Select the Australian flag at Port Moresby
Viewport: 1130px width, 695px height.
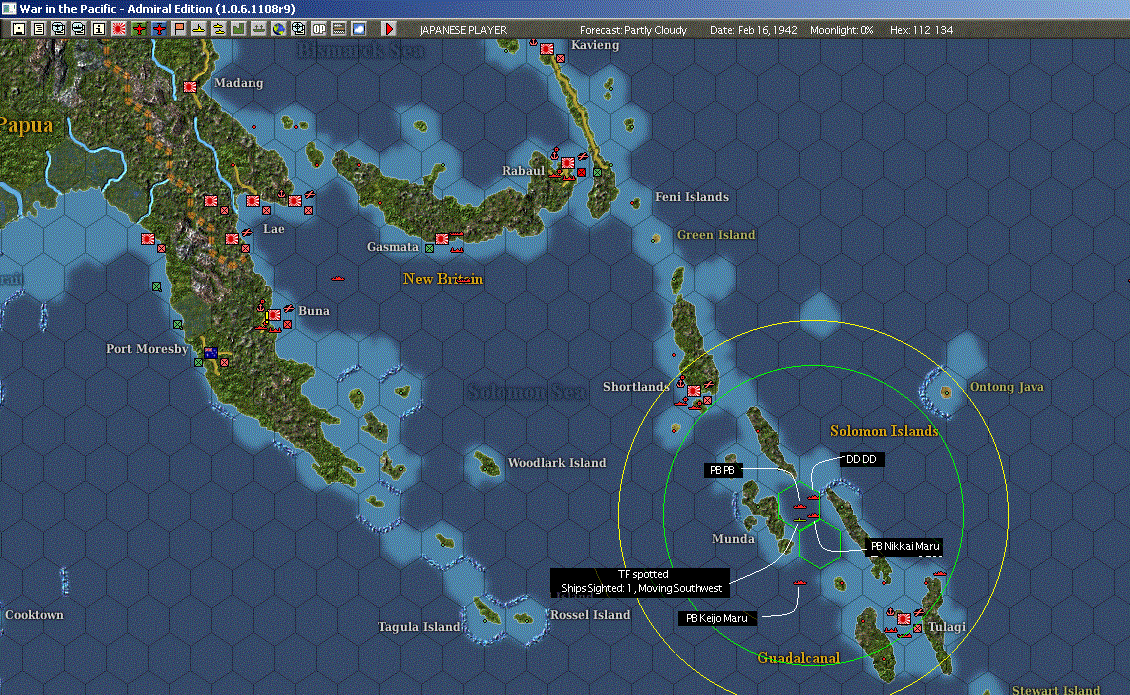coord(210,353)
